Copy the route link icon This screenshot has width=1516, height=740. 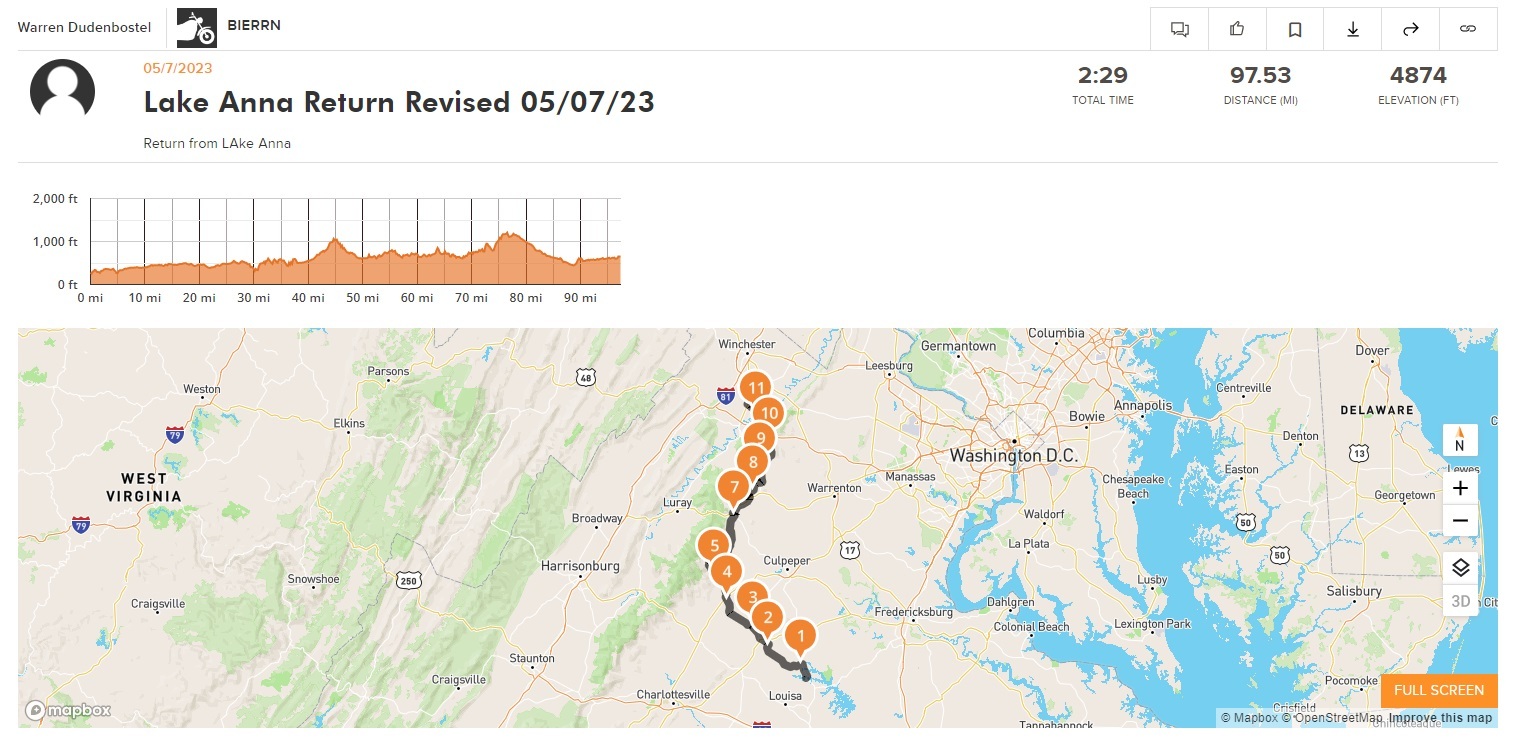click(1468, 29)
